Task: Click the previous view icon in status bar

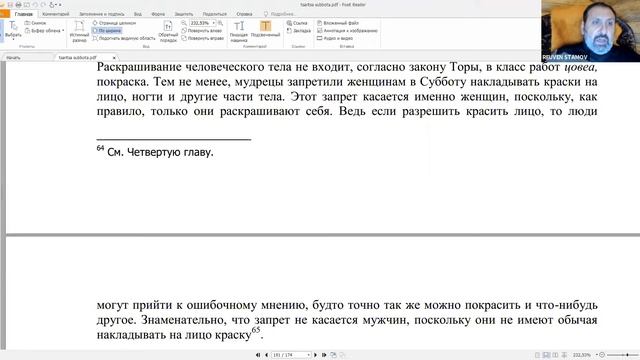Action: 333,355
